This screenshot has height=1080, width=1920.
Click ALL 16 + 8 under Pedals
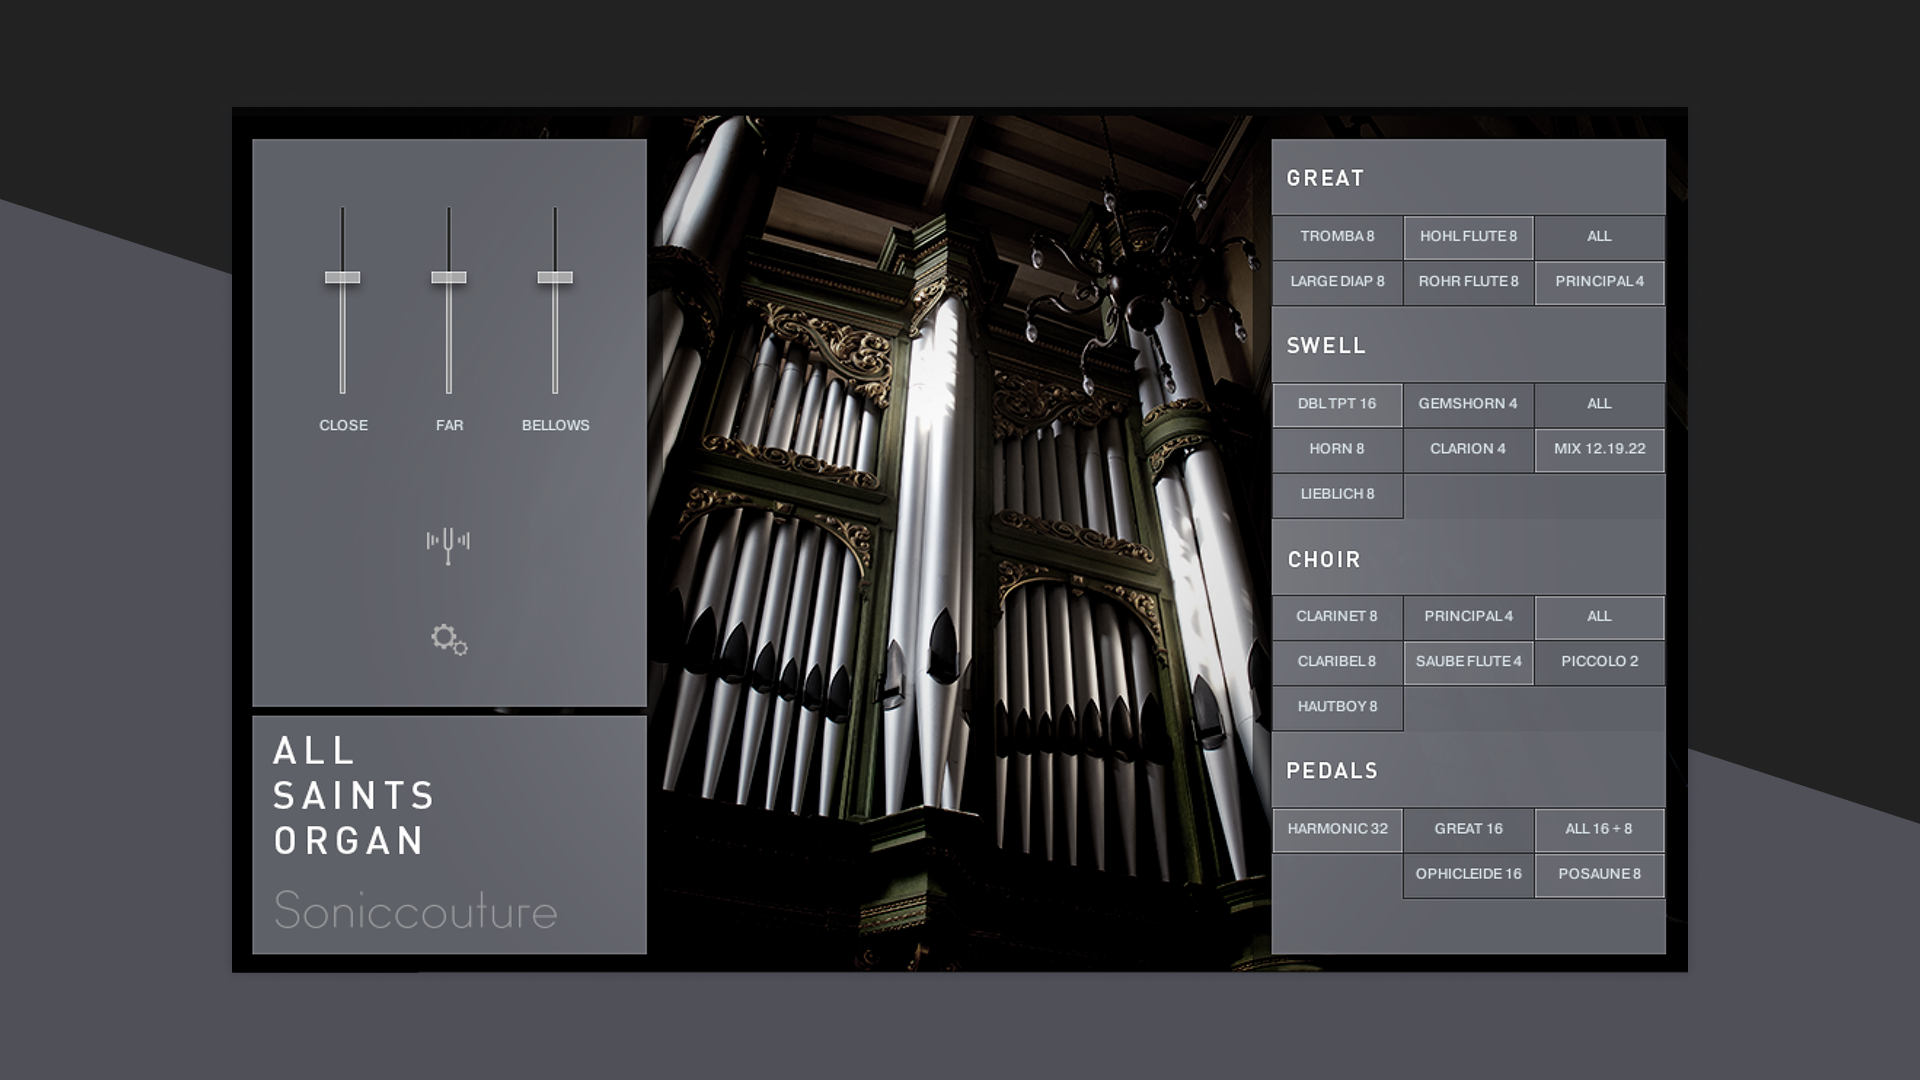1598,829
